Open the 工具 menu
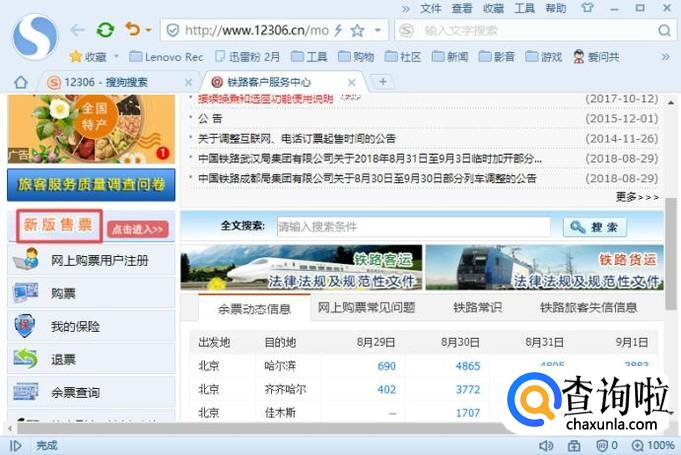 click(524, 8)
